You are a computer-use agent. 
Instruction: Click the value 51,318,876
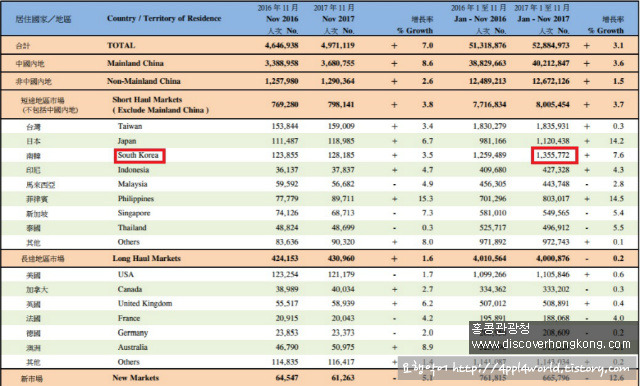click(488, 45)
